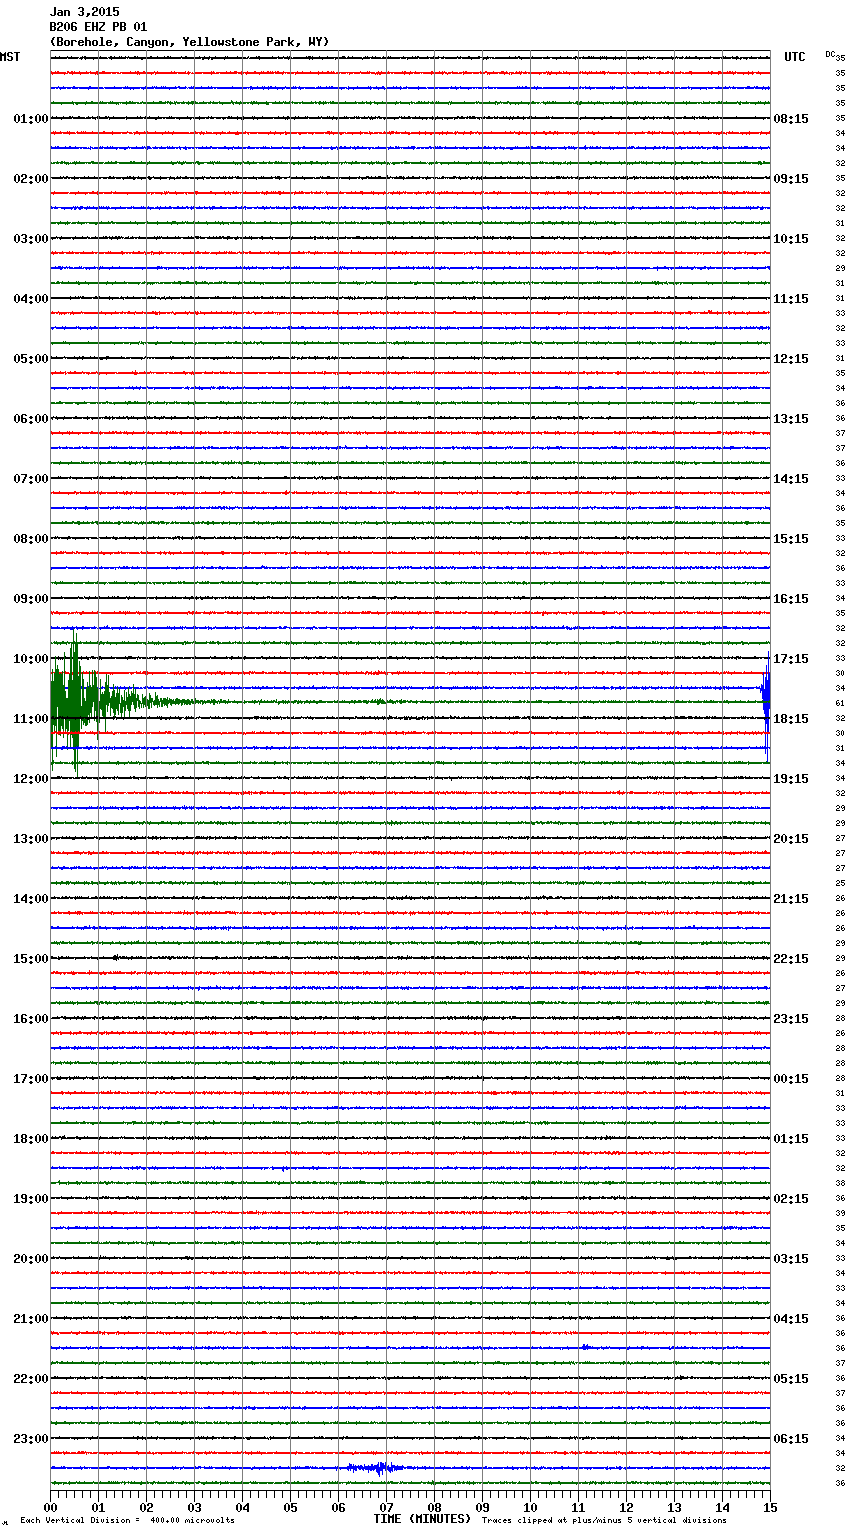Click the small blue blip near minute 11
850x1534 pixels.
(x=585, y=1347)
